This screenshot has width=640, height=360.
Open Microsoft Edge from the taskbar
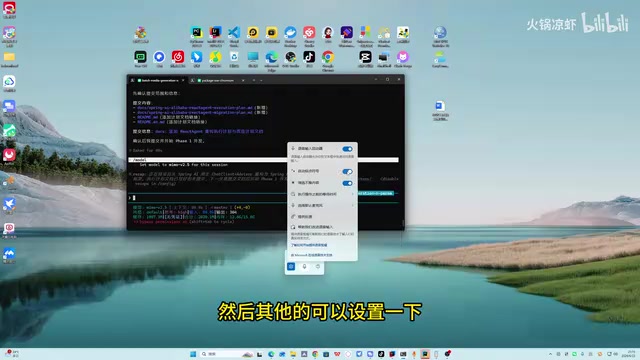point(271,354)
